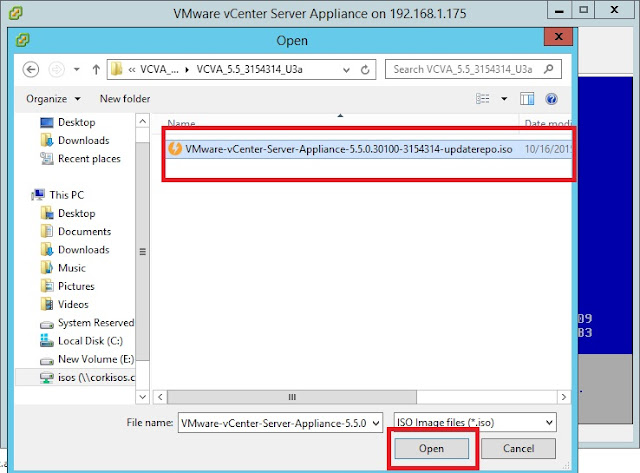Select Videos folder

point(64,304)
